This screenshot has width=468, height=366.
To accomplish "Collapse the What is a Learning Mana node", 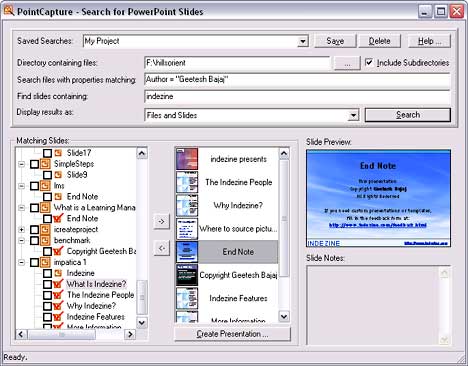I will click(22, 208).
